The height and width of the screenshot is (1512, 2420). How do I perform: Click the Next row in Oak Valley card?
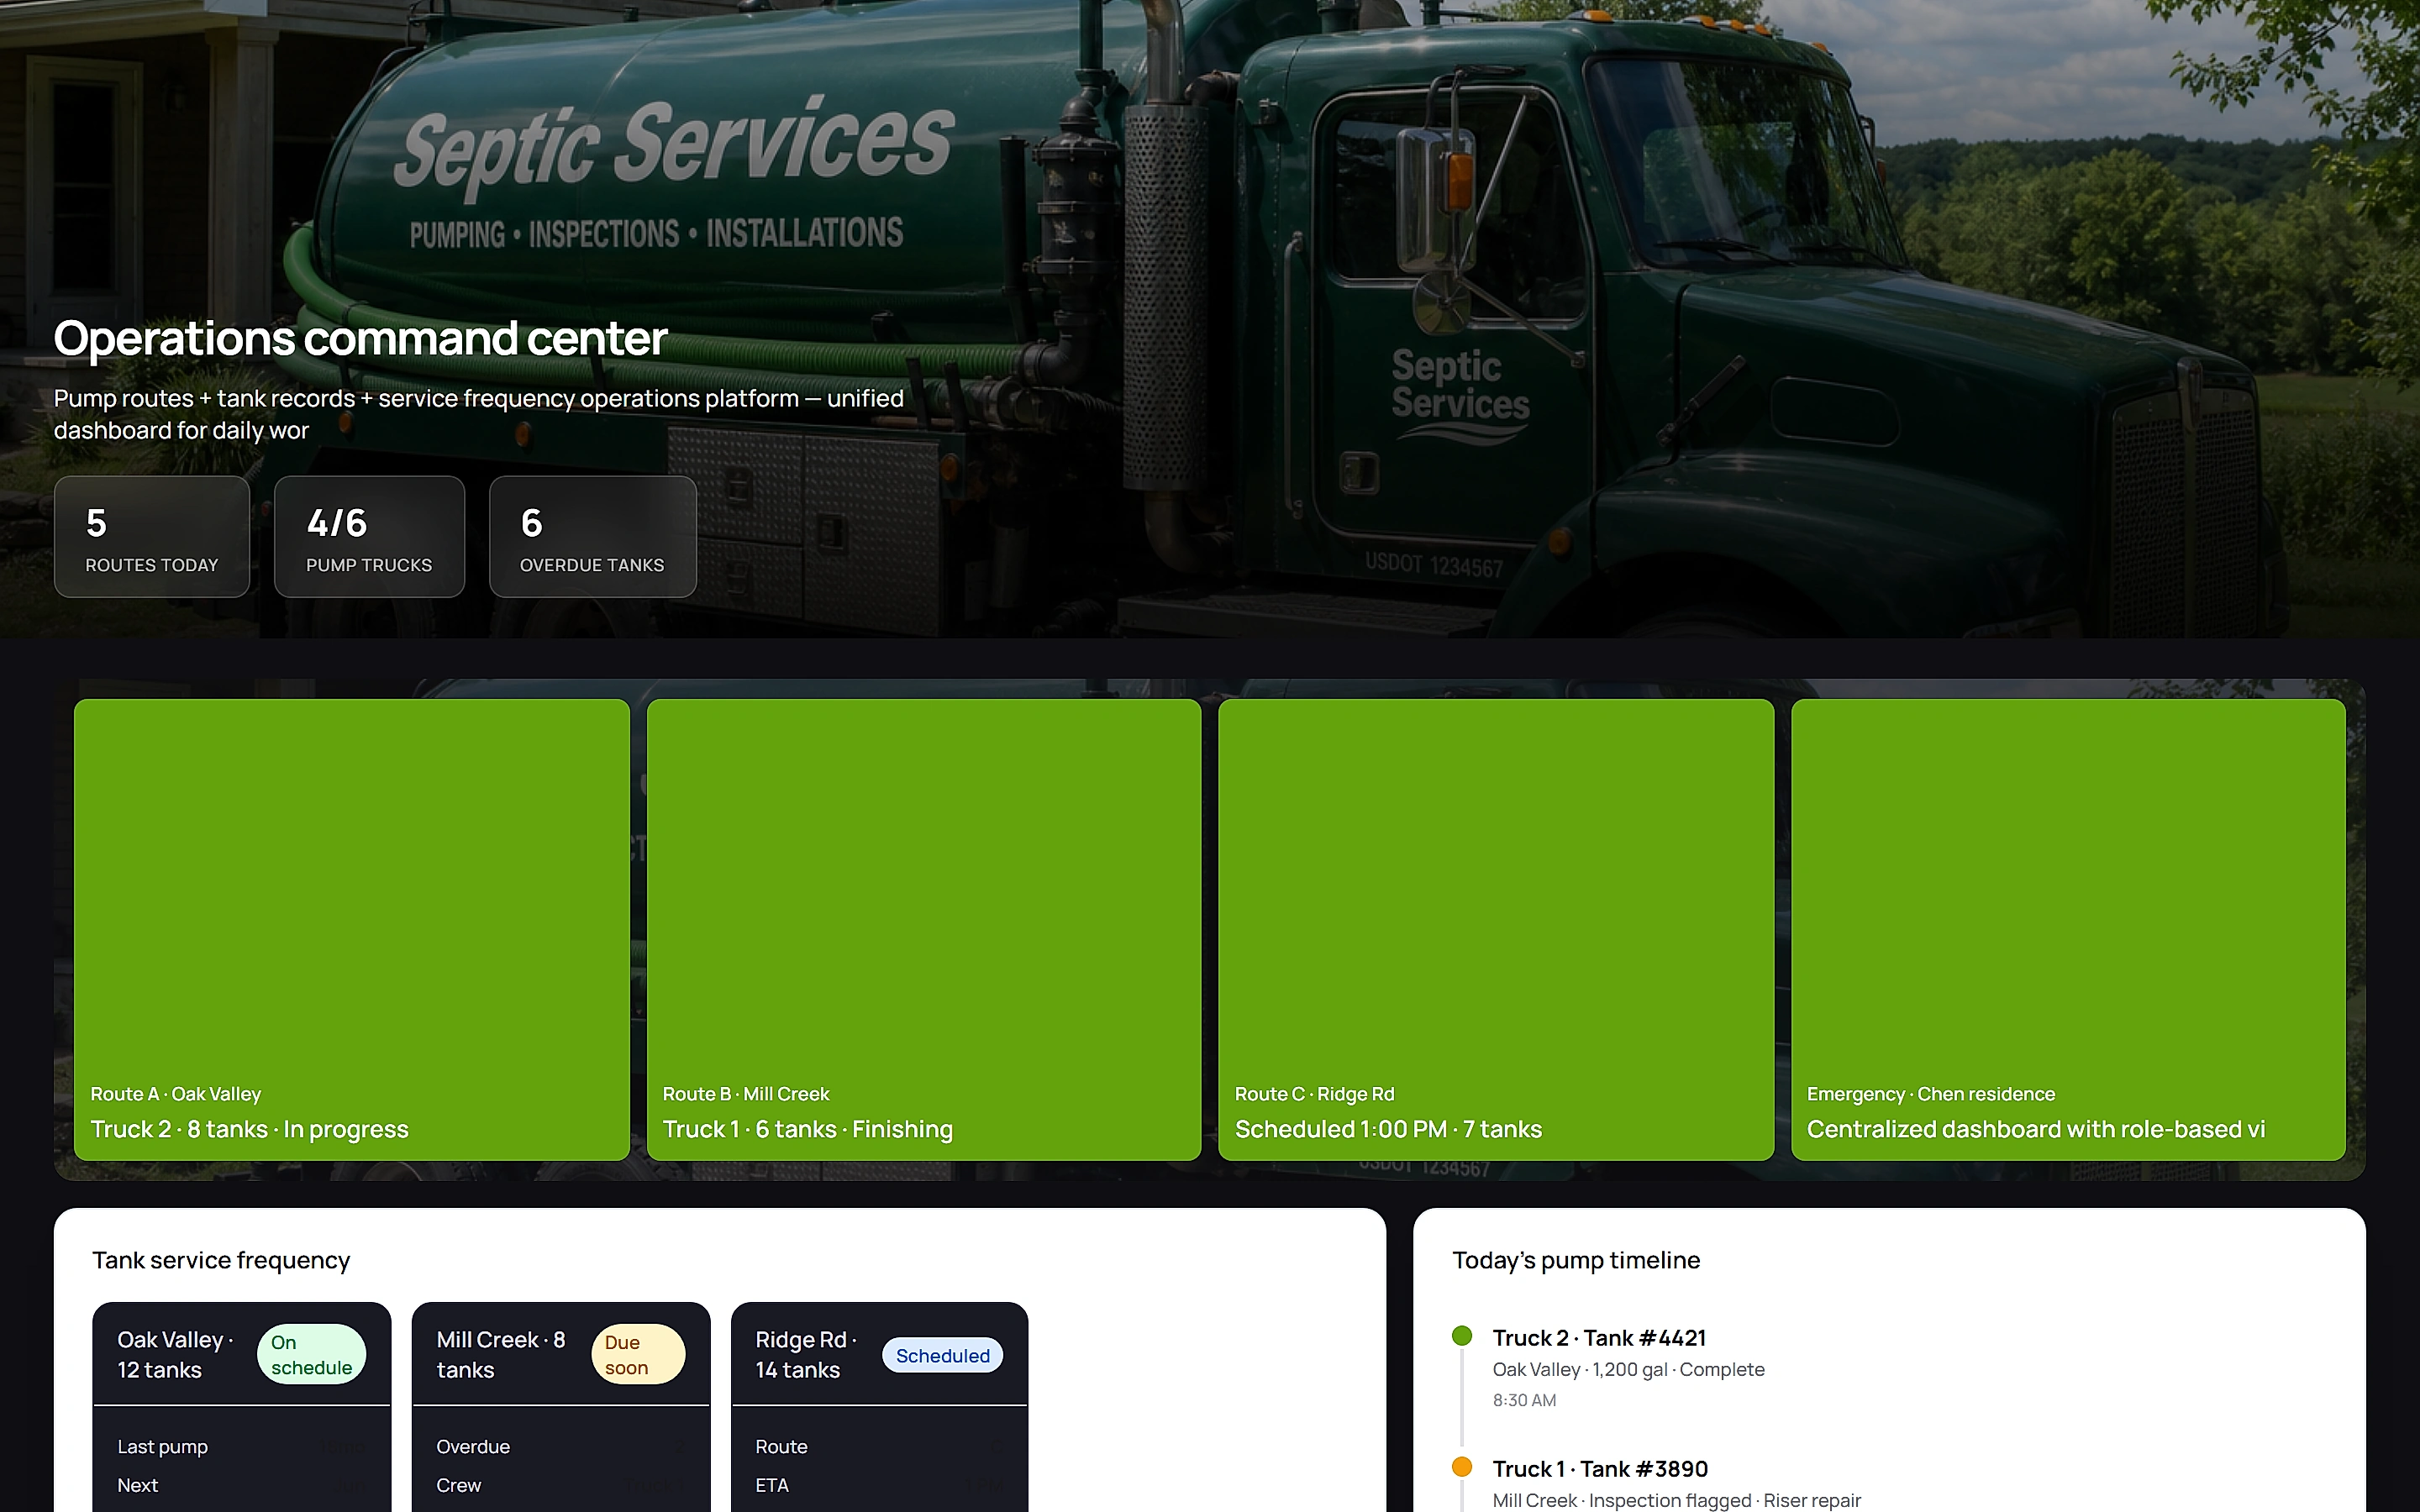click(242, 1485)
